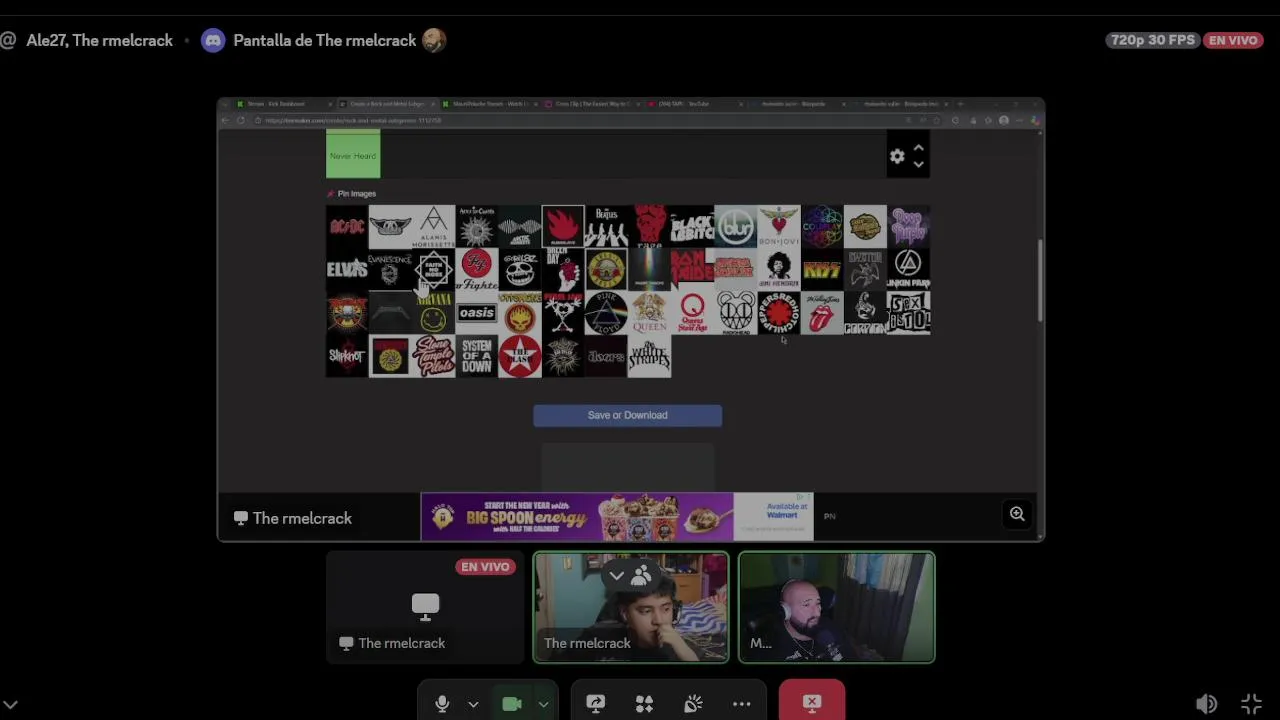
Task: Pick the Nirvana smiley logo
Action: click(x=433, y=313)
